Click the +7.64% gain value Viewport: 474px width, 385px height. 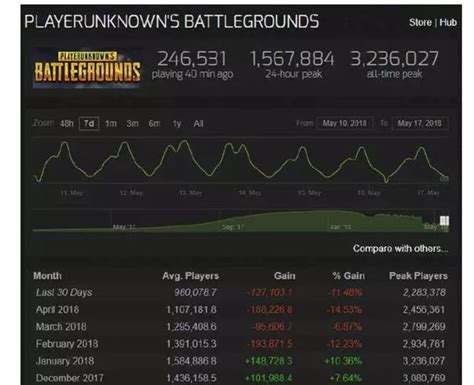click(345, 378)
